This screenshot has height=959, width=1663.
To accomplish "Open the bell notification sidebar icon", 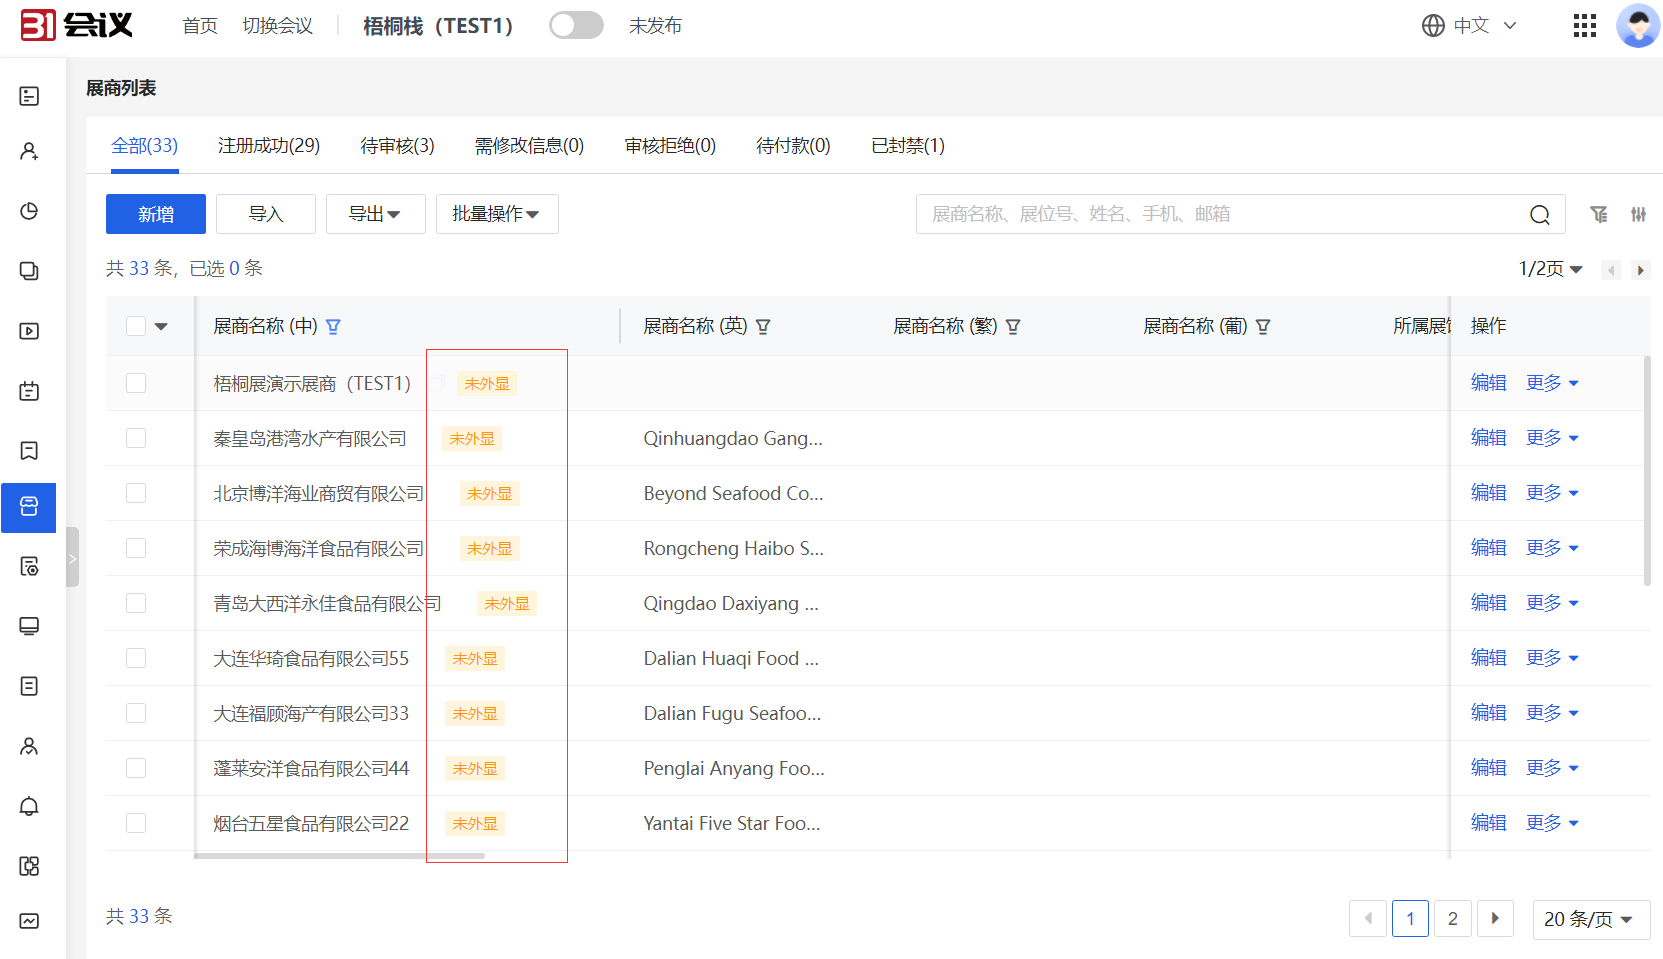I will 29,806.
